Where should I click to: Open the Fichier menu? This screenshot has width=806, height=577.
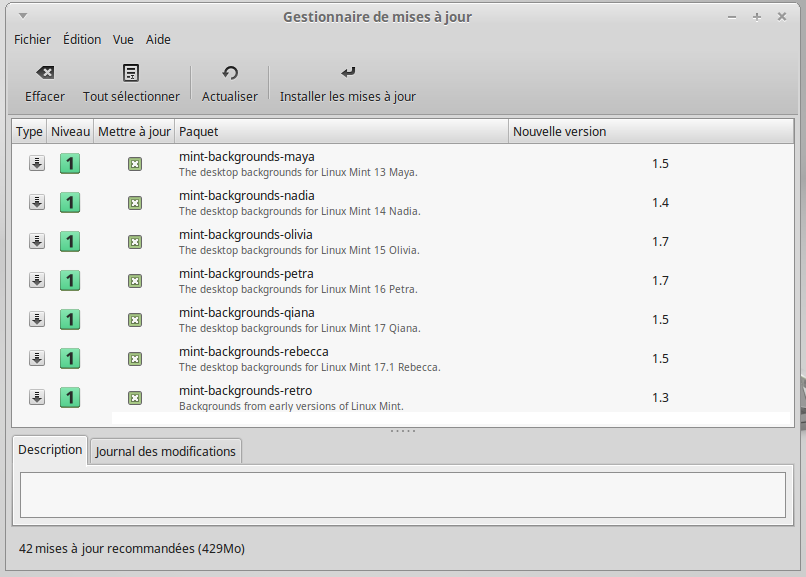click(x=32, y=40)
